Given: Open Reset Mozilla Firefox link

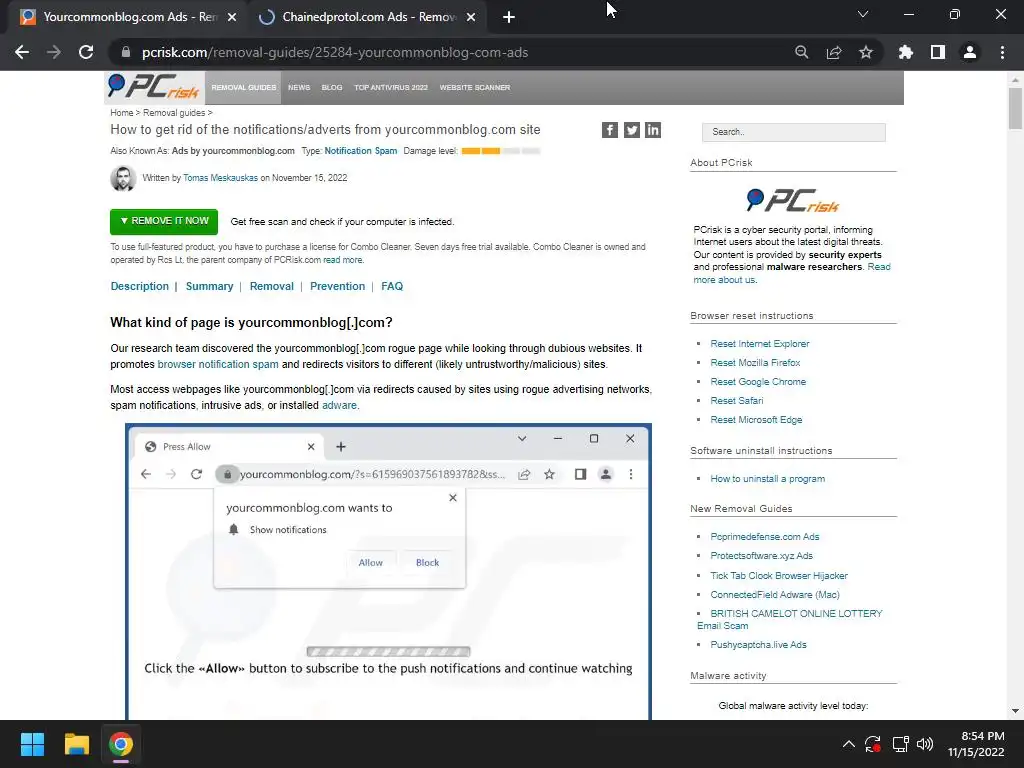Looking at the screenshot, I should click(755, 362).
